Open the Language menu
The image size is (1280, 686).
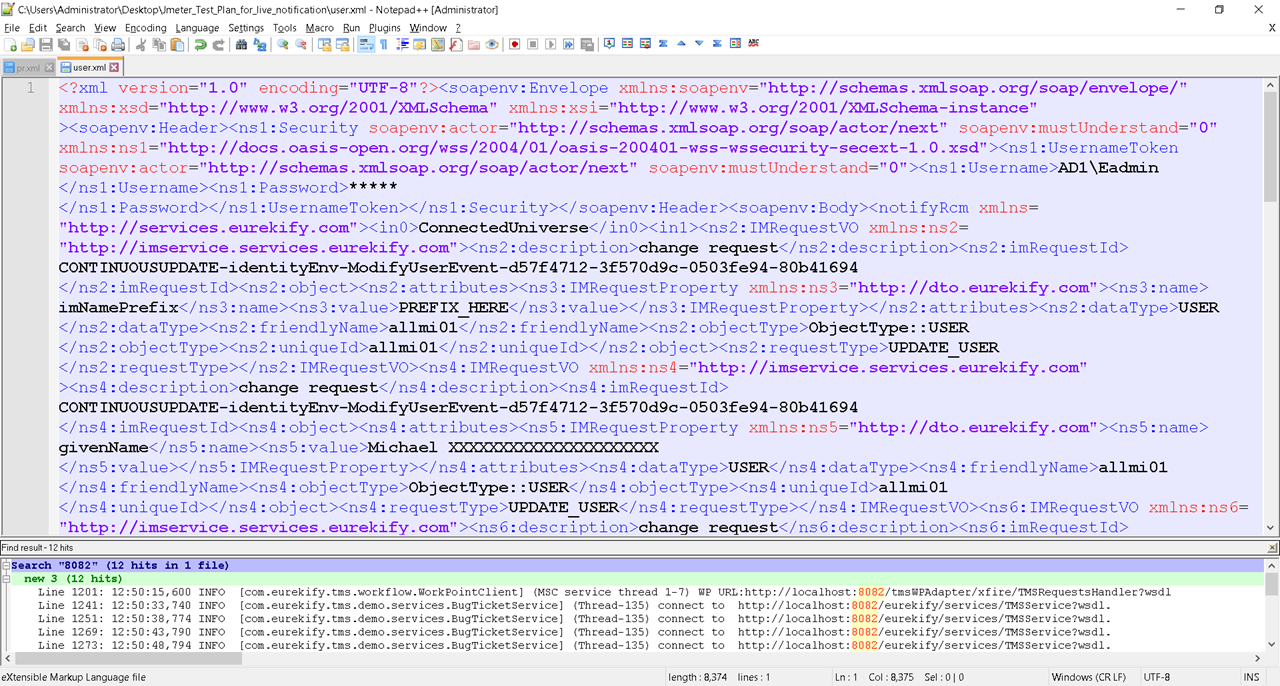(x=197, y=28)
